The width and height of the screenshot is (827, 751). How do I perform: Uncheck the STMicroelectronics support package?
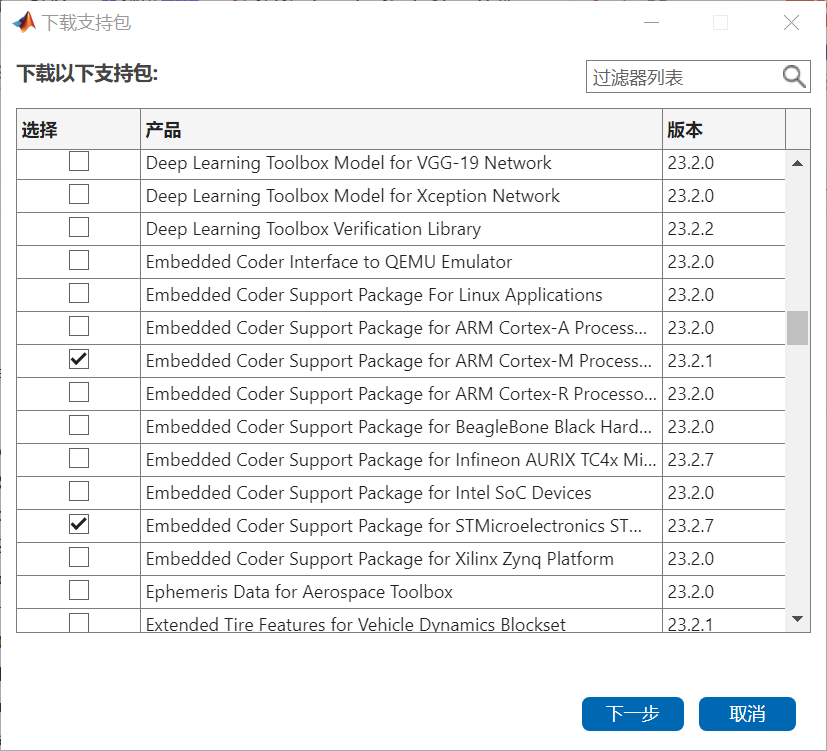[x=79, y=524]
